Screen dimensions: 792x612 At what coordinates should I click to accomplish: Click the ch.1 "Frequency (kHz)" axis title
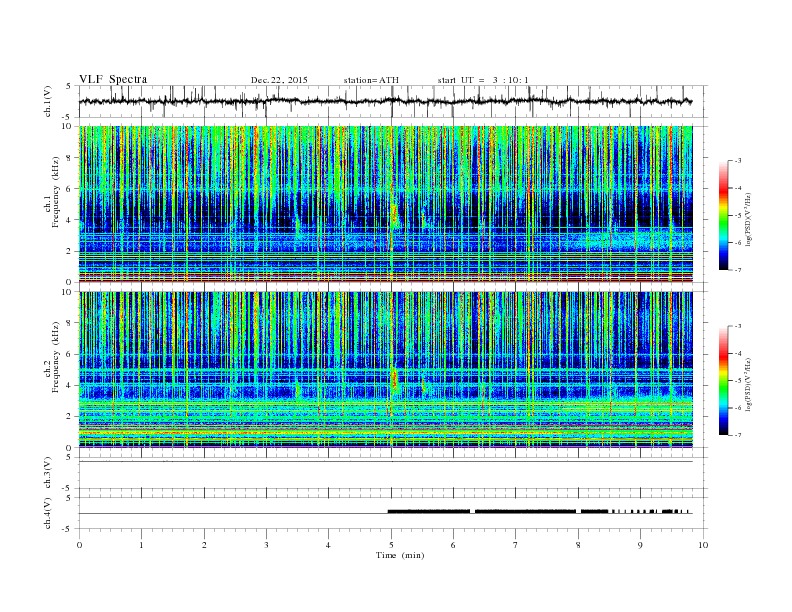56,193
